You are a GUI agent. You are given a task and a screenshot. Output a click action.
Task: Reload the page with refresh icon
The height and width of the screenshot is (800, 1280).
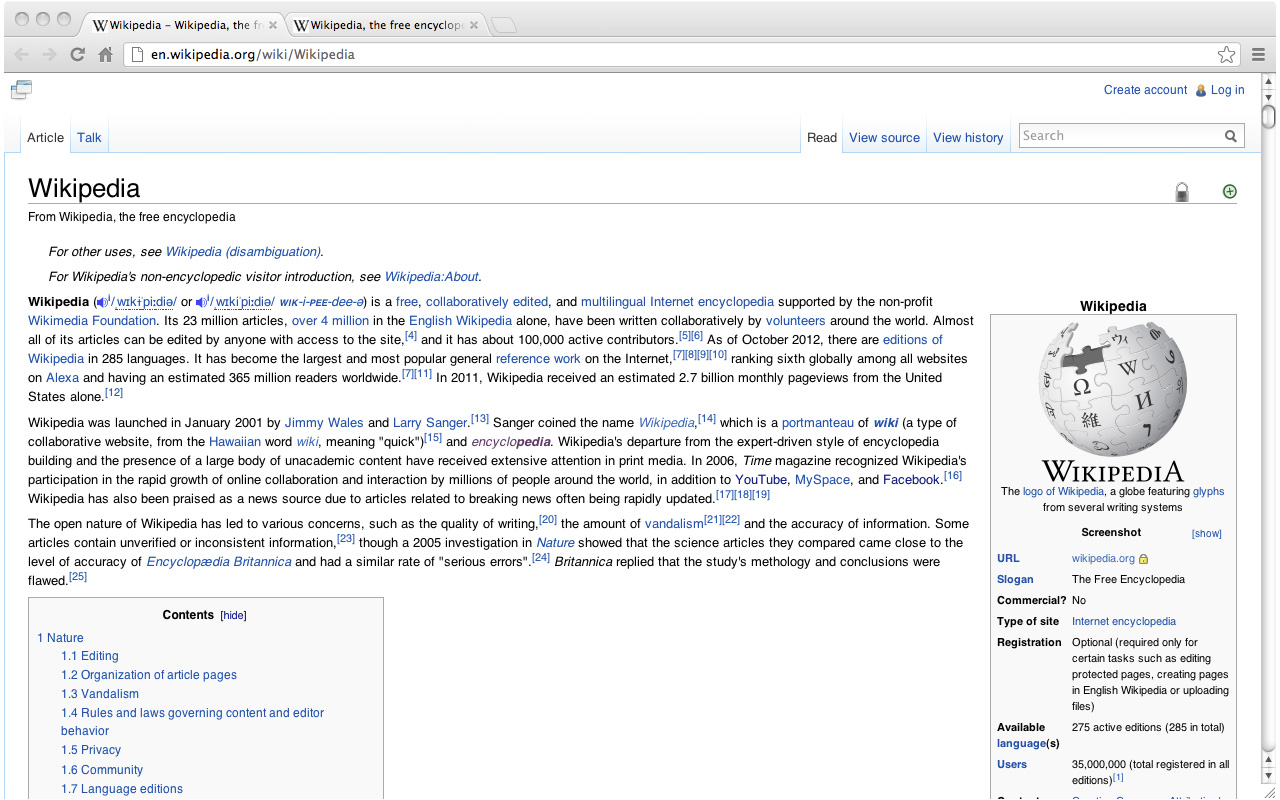[77, 55]
